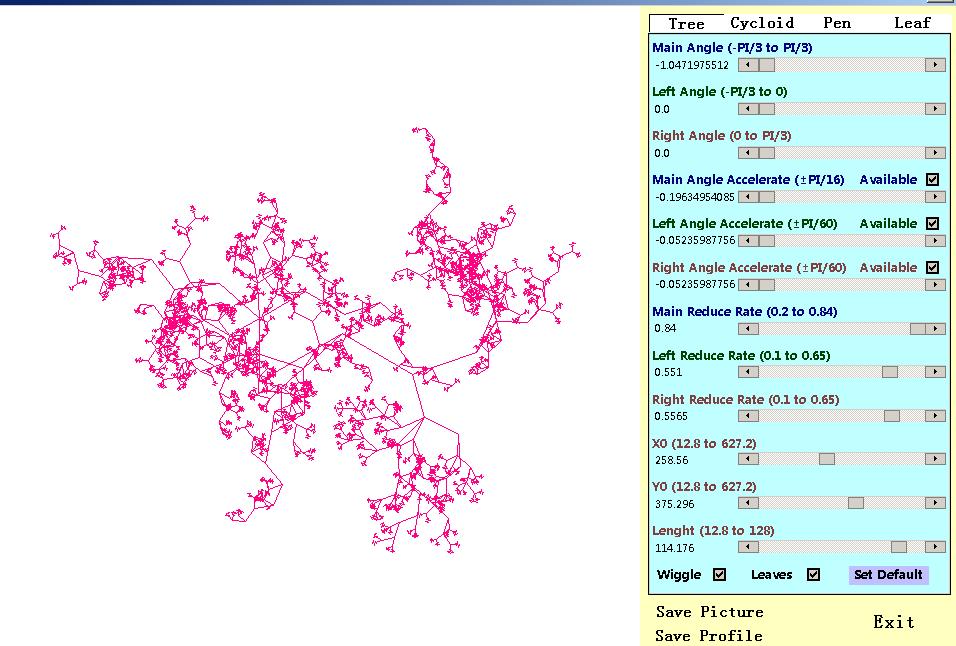Decrease Right Reduce Rate with left arrow
The height and width of the screenshot is (646, 956).
click(748, 416)
